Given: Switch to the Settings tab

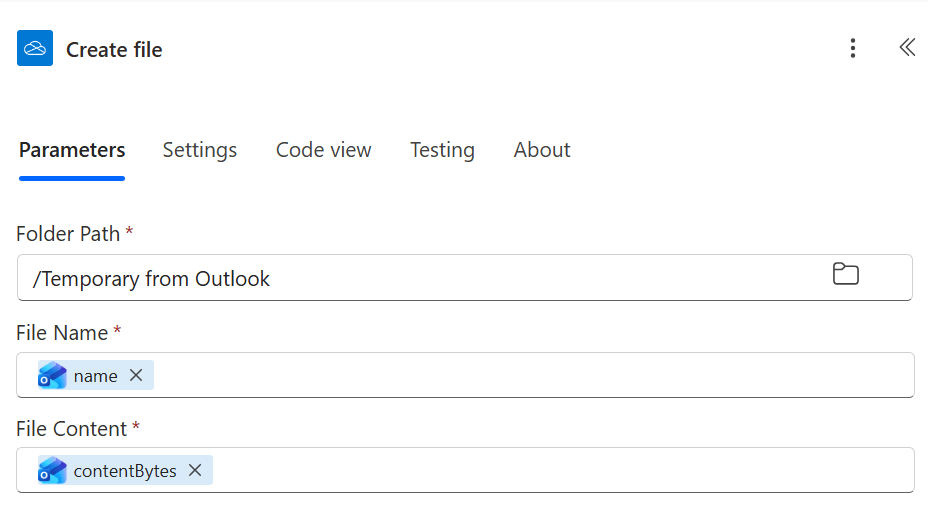Looking at the screenshot, I should (200, 150).
